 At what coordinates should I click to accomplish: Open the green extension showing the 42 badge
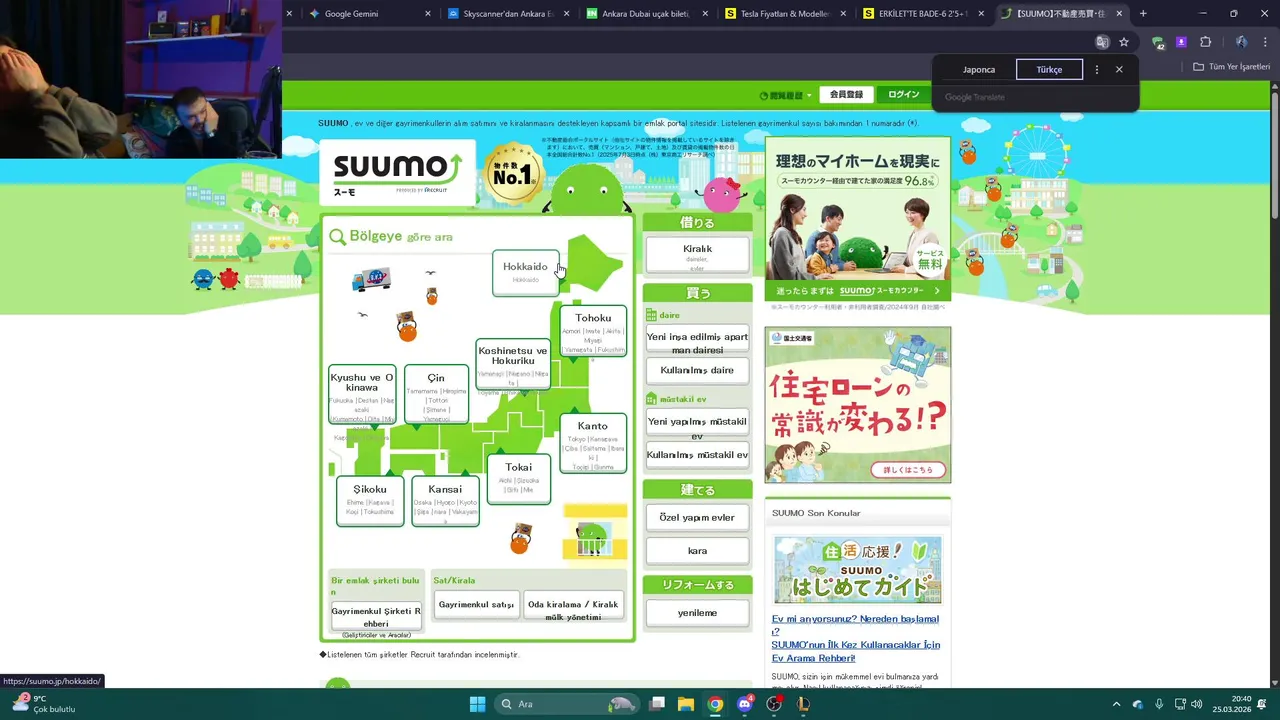point(1158,42)
